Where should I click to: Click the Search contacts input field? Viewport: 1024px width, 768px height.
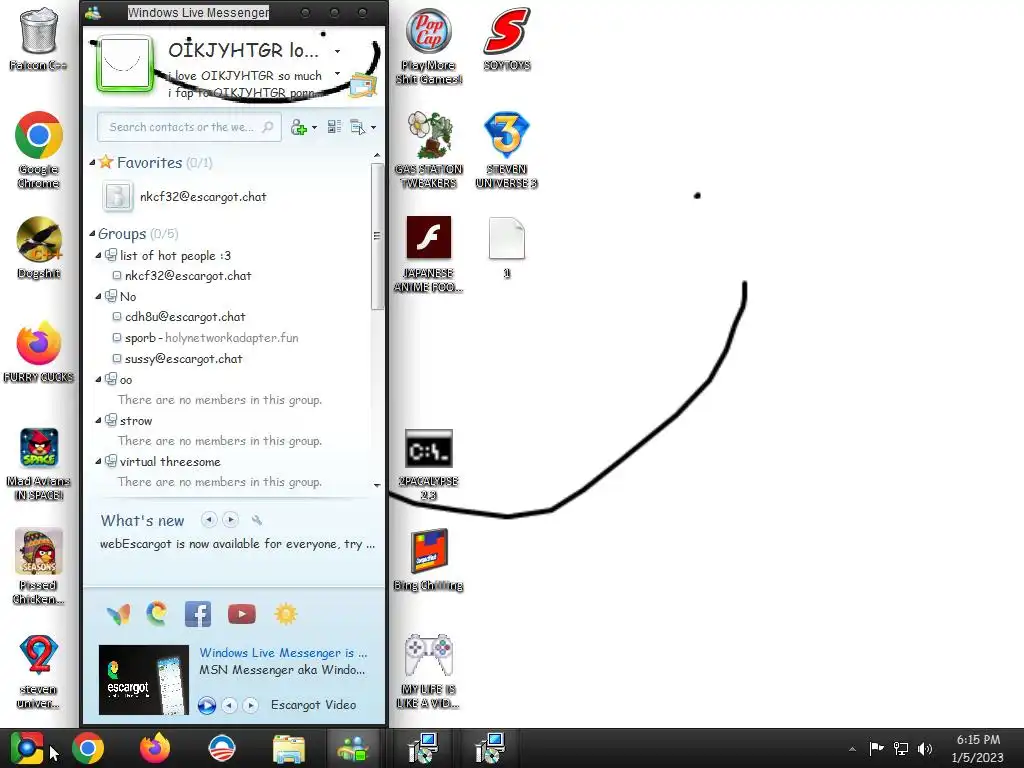click(x=189, y=127)
